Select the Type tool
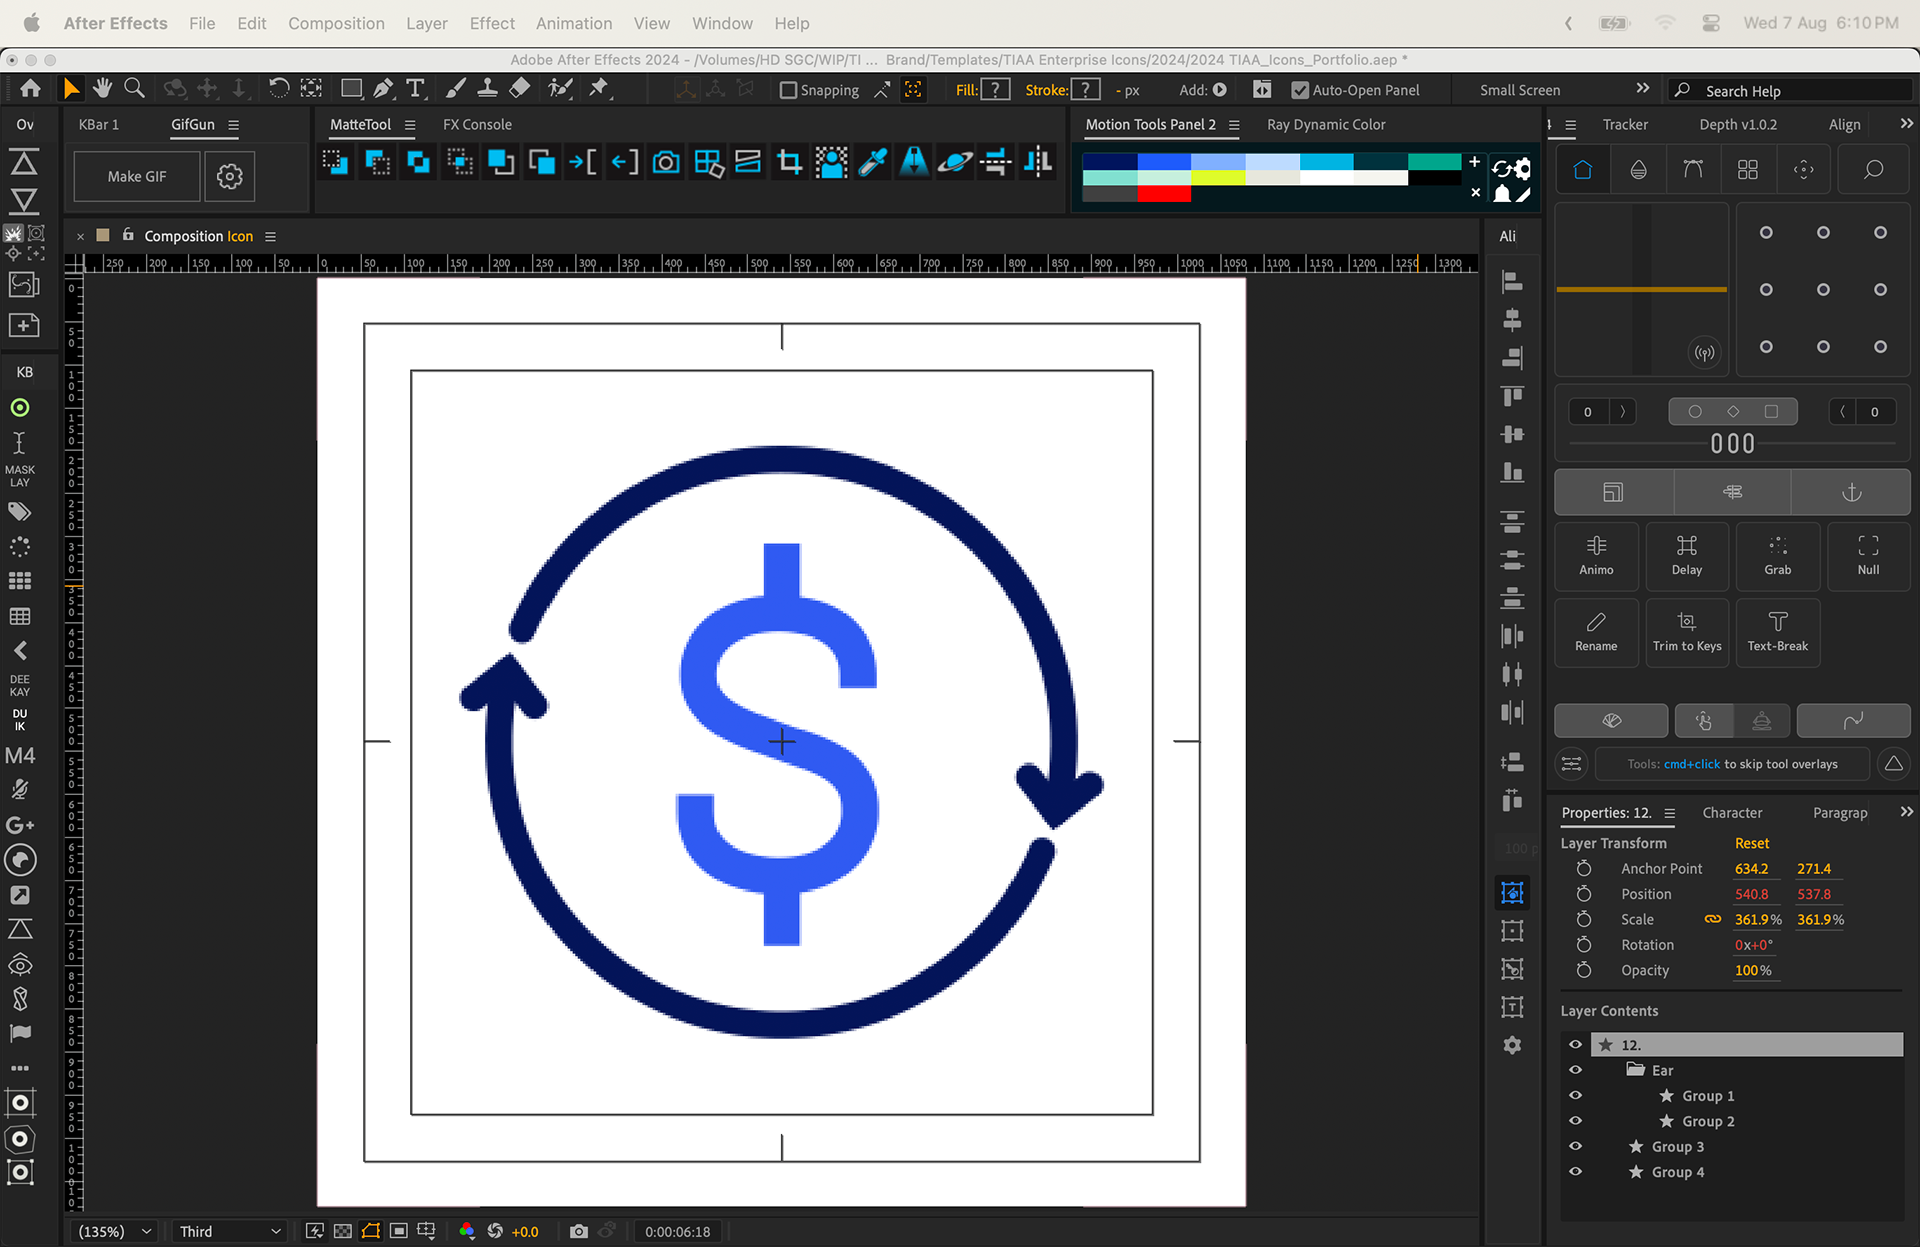 click(x=415, y=89)
